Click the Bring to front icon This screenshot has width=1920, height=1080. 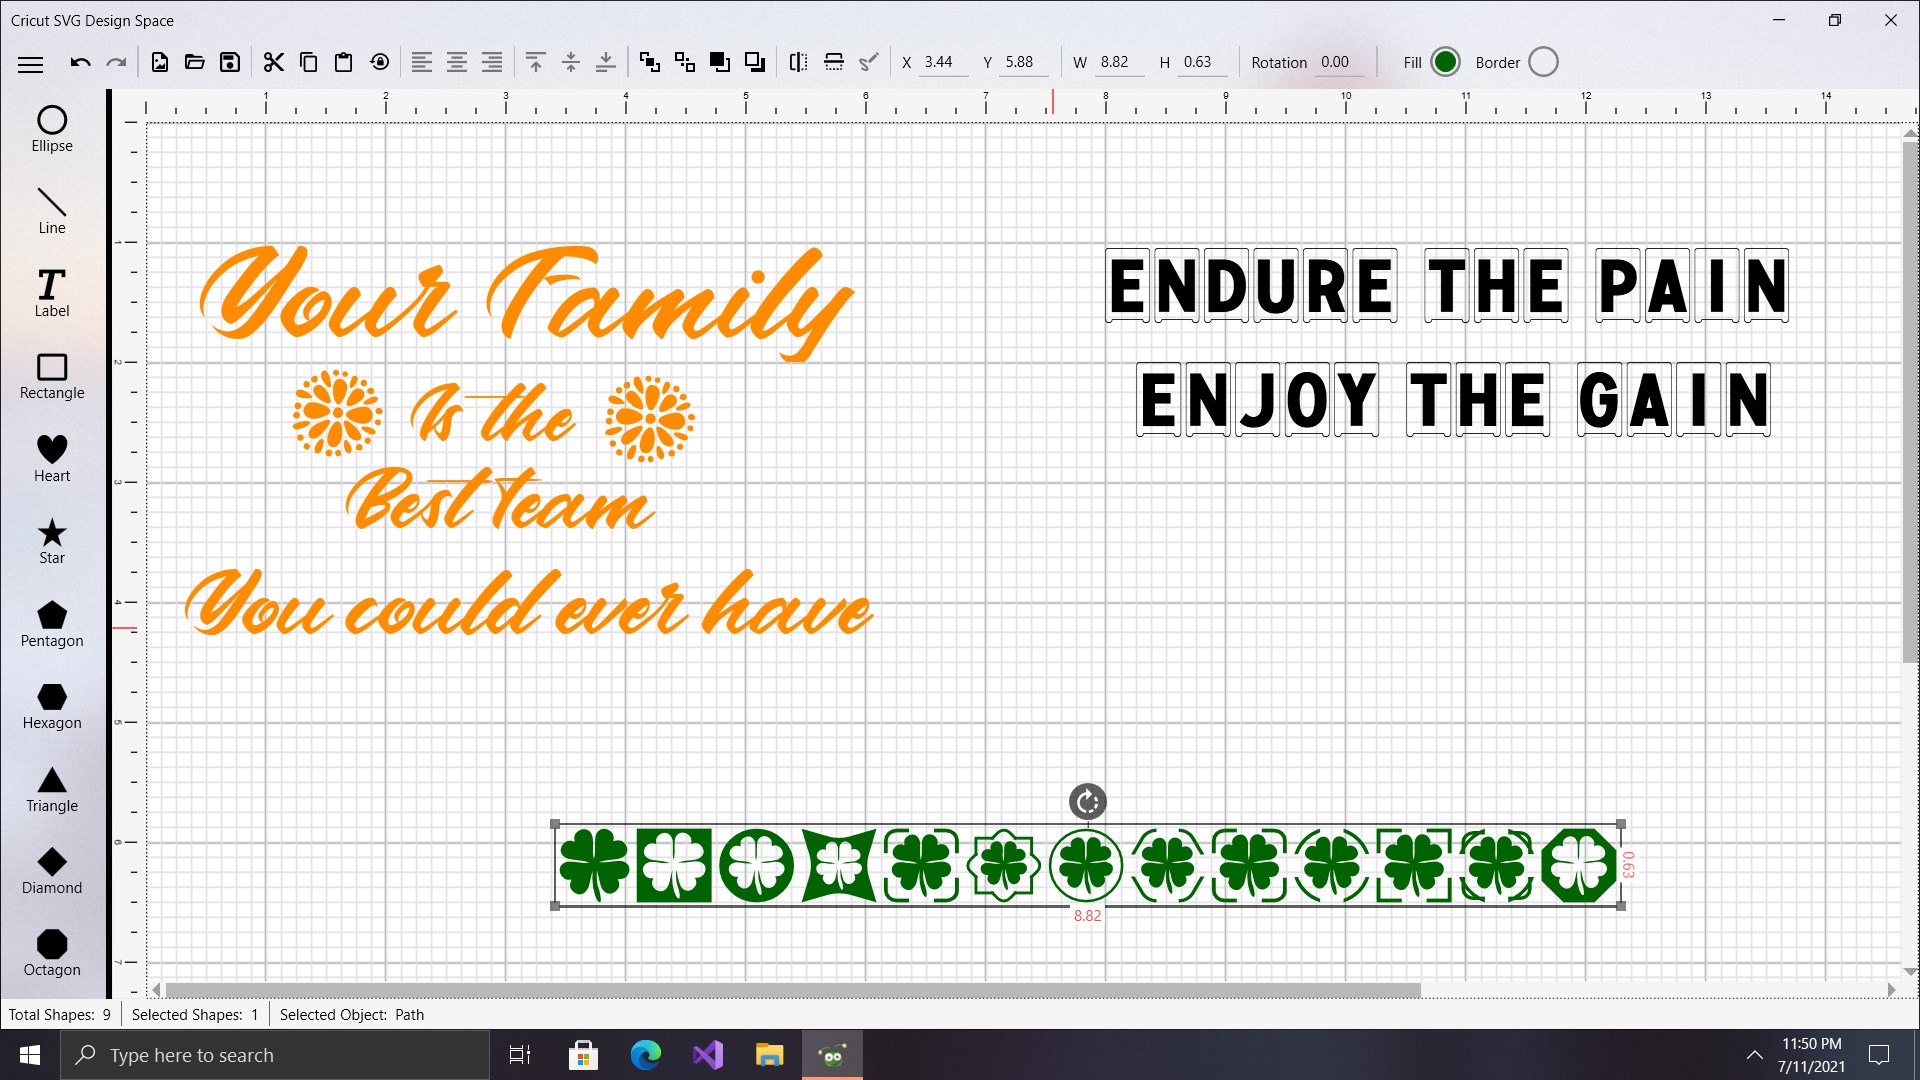[x=719, y=62]
